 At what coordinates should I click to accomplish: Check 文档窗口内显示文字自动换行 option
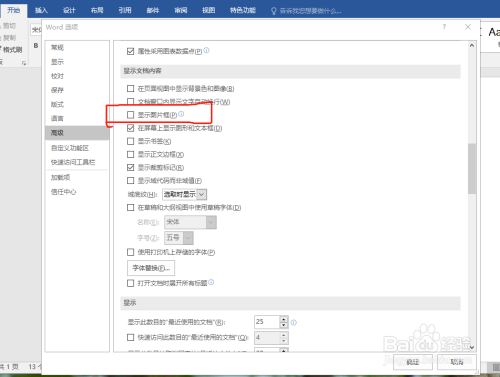tap(130, 102)
